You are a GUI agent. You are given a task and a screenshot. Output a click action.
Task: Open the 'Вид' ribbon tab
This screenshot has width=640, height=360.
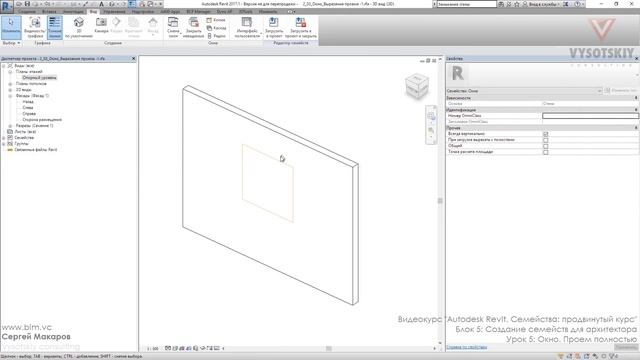pos(93,12)
